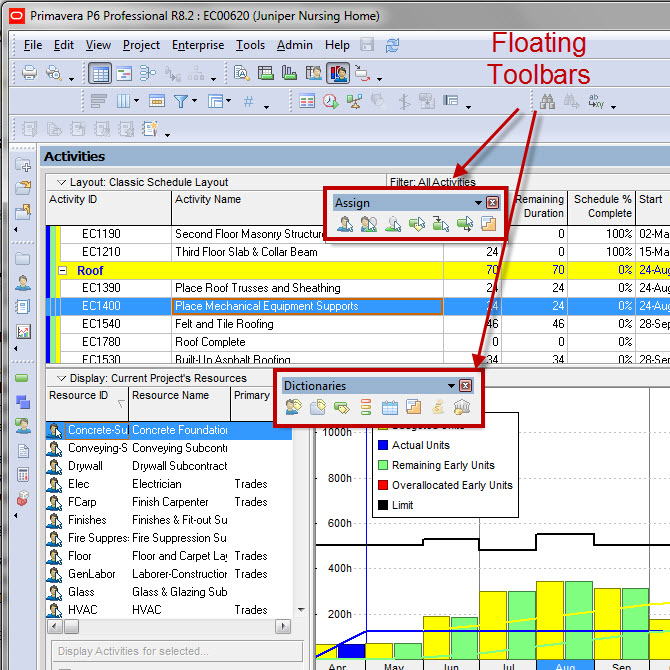670x670 pixels.
Task: Click Assign Successors icon in Assign toolbar
Action: coord(464,224)
